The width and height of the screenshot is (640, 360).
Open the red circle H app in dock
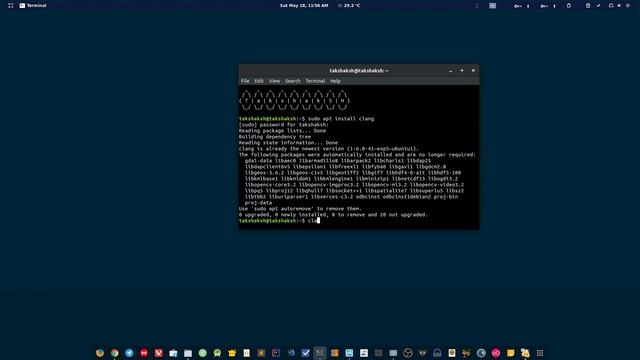[144, 353]
